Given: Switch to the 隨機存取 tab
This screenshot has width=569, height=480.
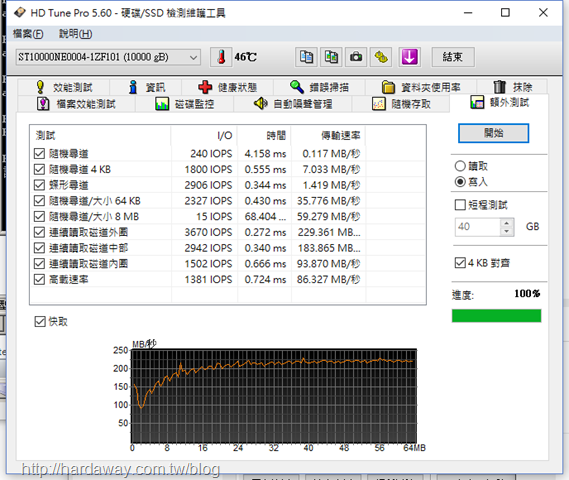Looking at the screenshot, I should pos(401,104).
